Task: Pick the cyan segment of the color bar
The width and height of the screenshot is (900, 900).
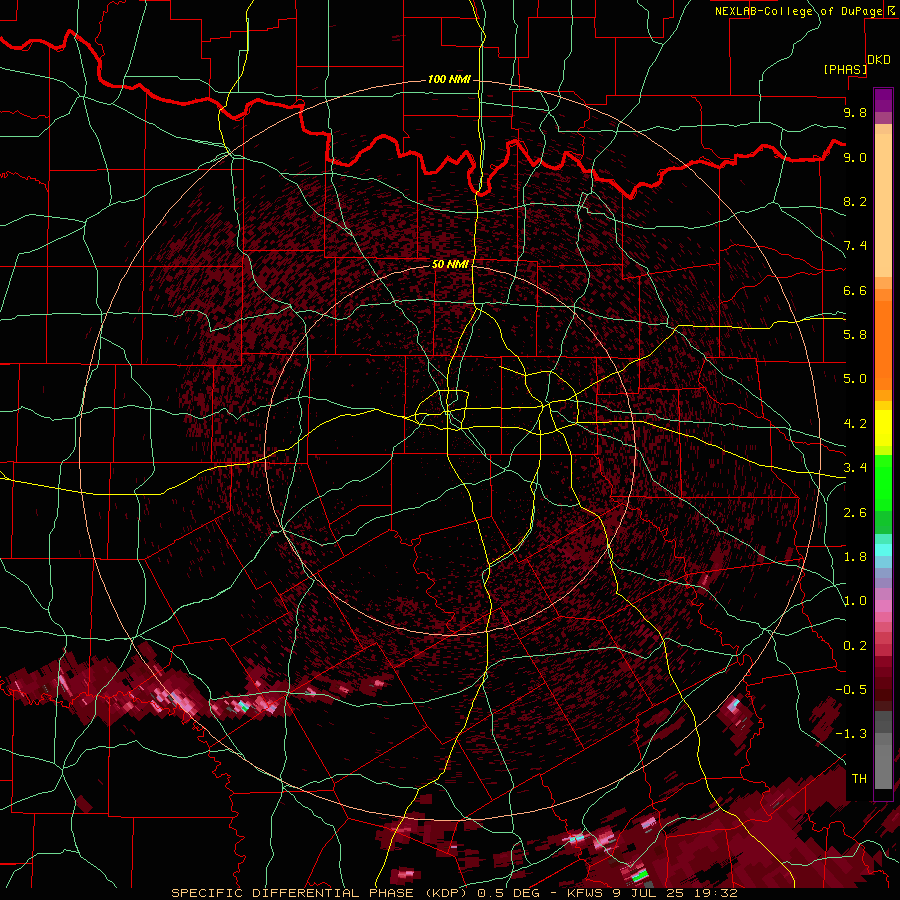Action: [883, 550]
